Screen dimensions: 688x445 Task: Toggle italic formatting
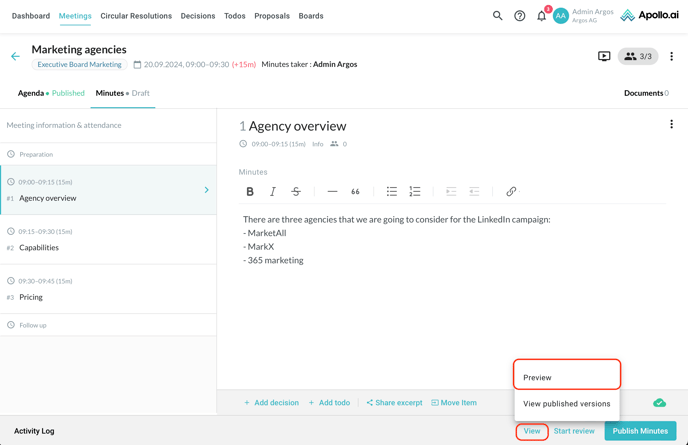pos(273,191)
